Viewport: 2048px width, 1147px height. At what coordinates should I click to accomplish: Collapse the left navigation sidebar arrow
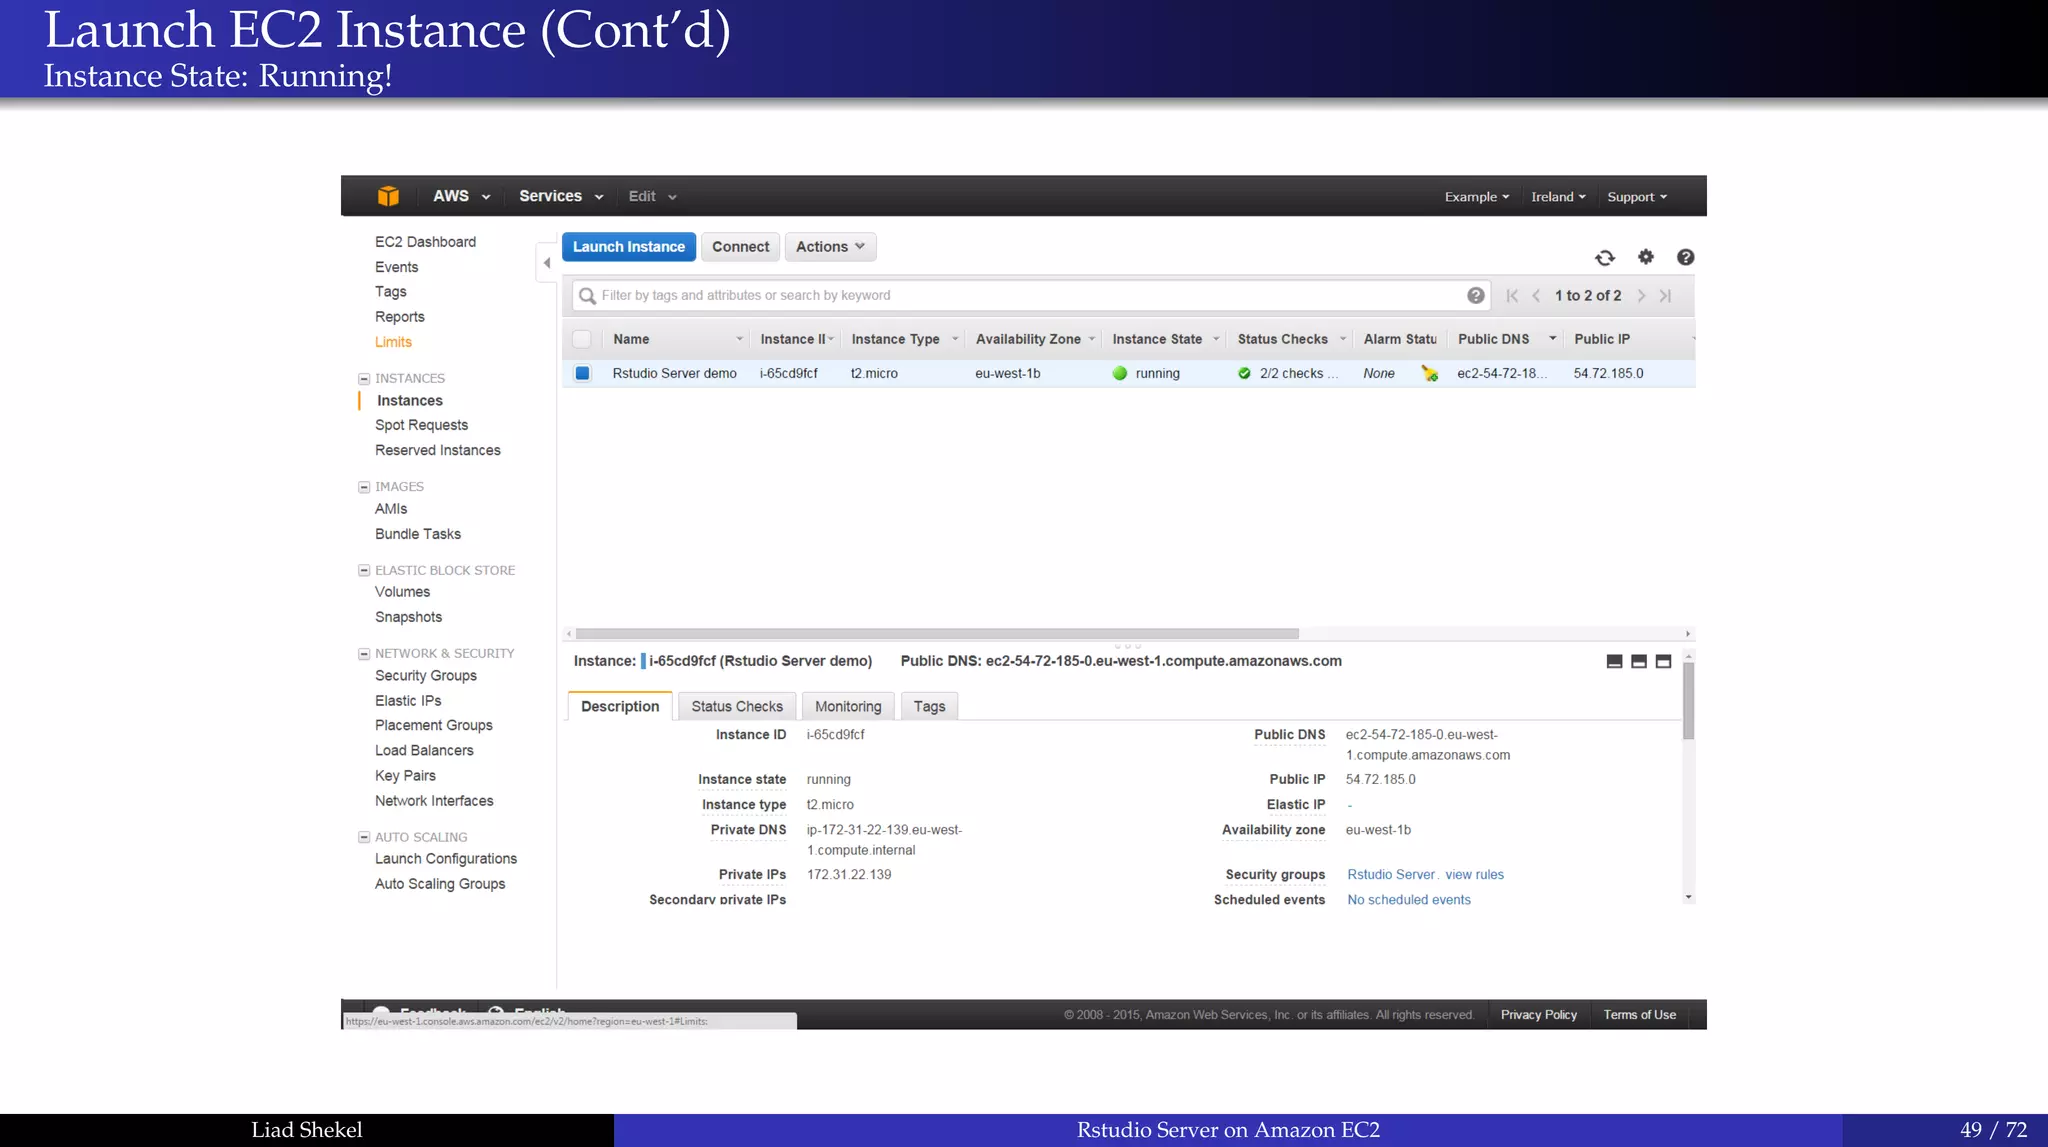[x=546, y=263]
